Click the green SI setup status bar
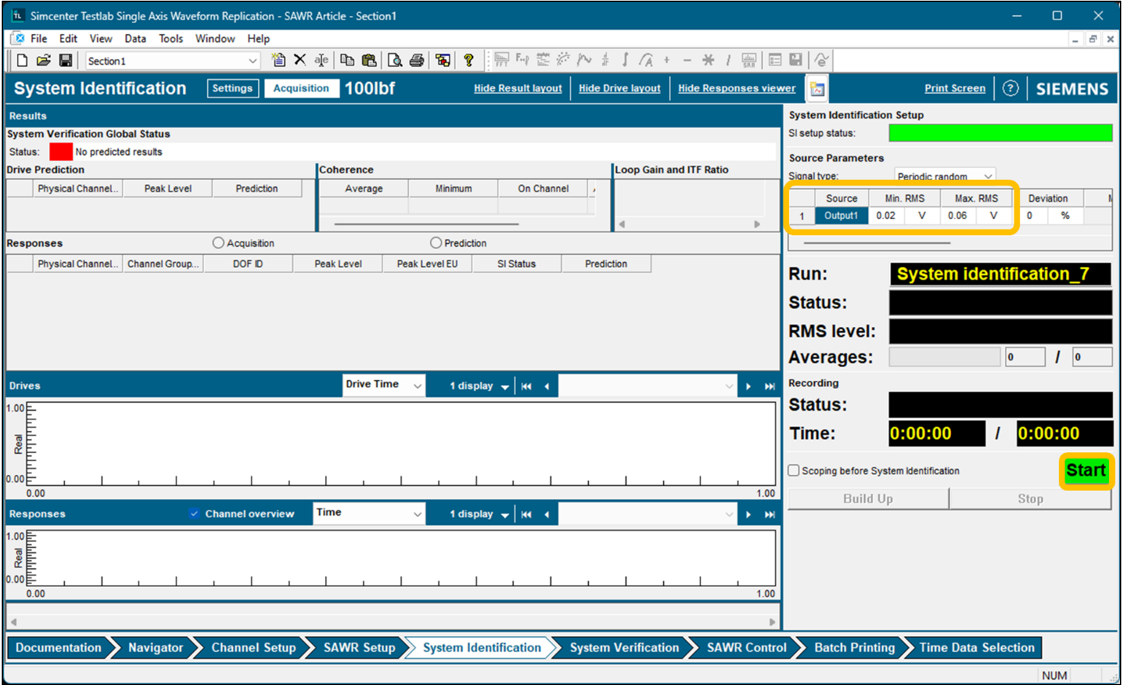This screenshot has height=685, width=1122. [x=1000, y=133]
